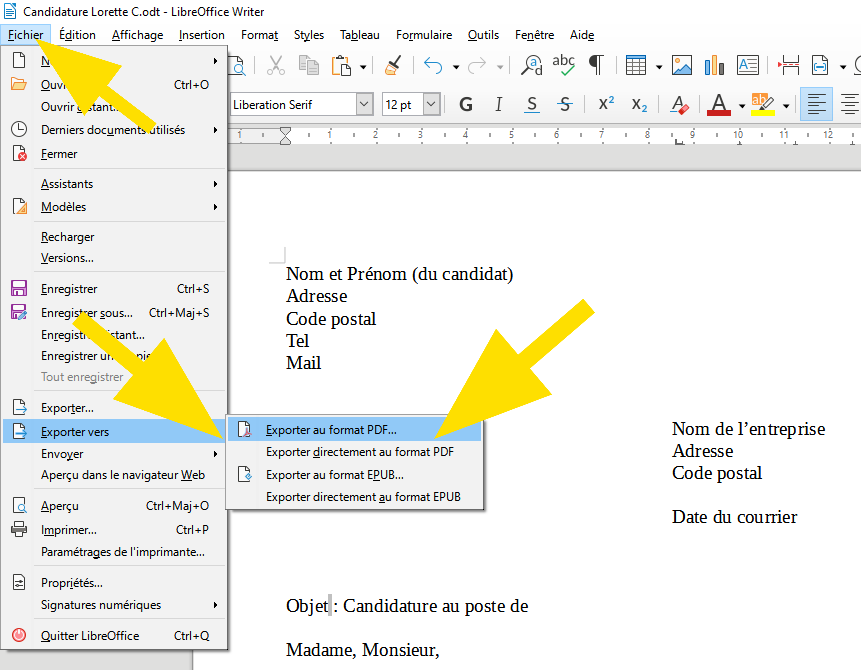
Task: Click the Clone formatting paintbrush icon
Action: click(393, 65)
